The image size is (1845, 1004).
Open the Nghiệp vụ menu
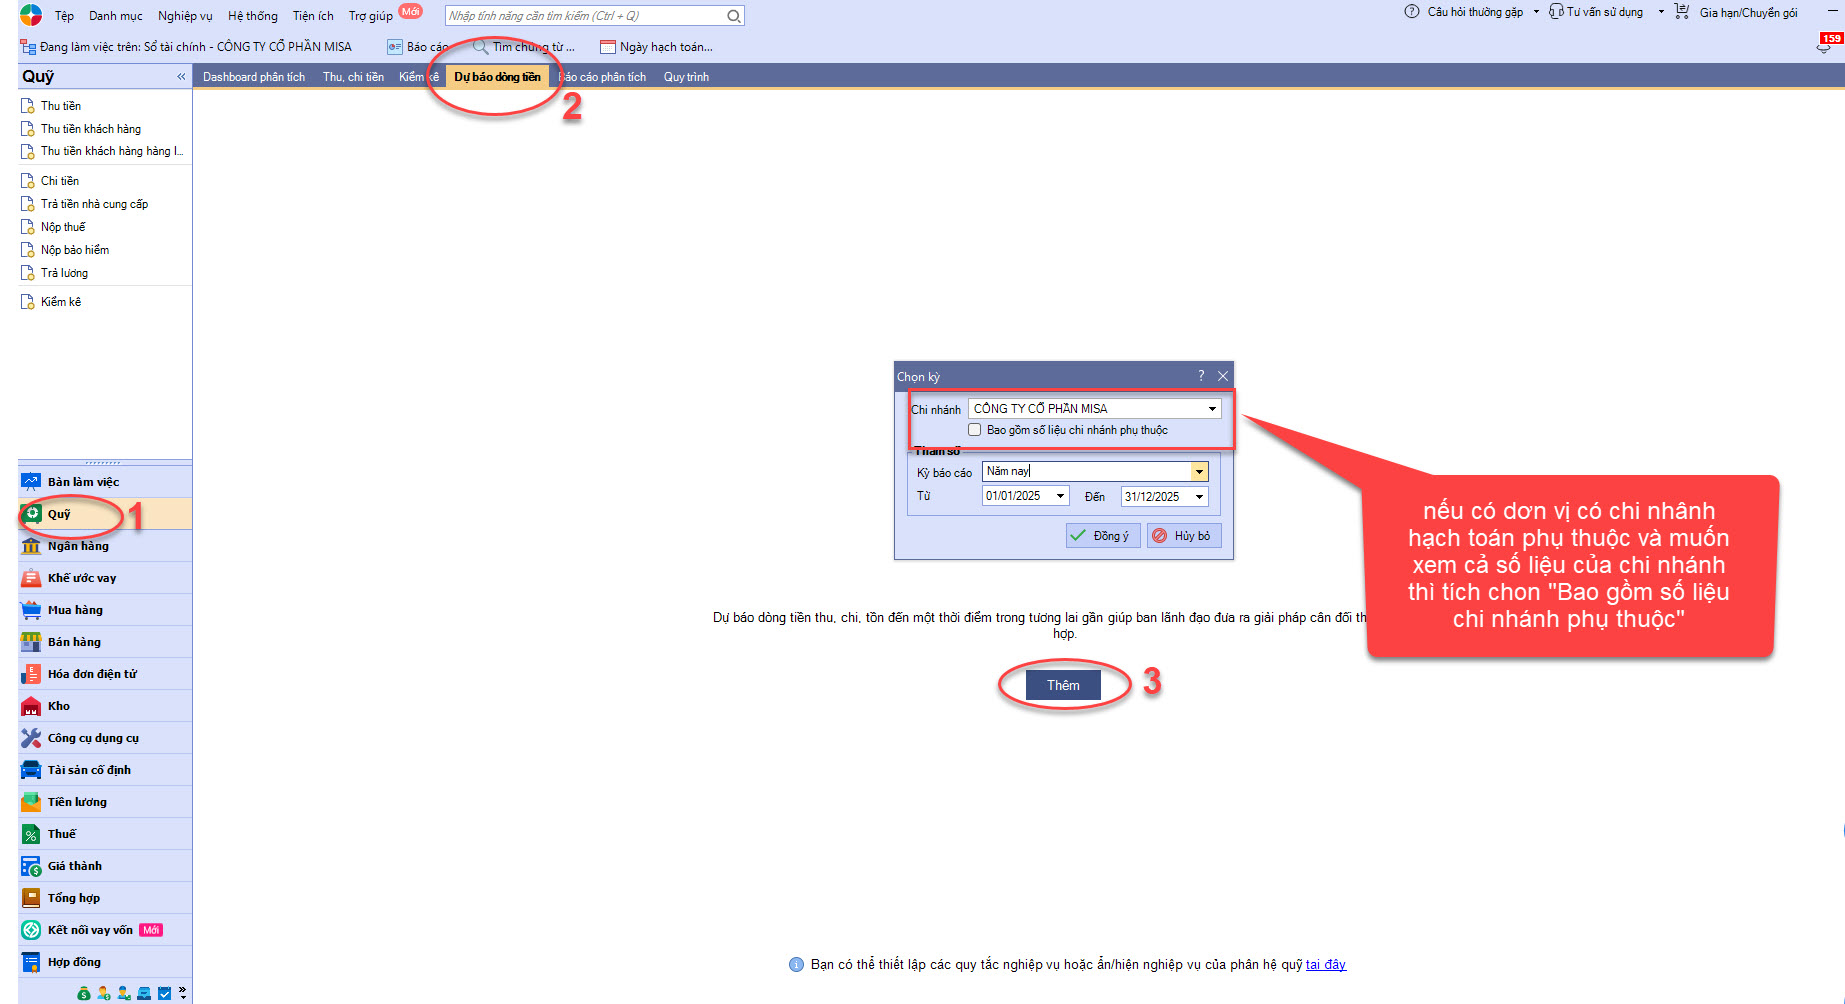coord(185,16)
